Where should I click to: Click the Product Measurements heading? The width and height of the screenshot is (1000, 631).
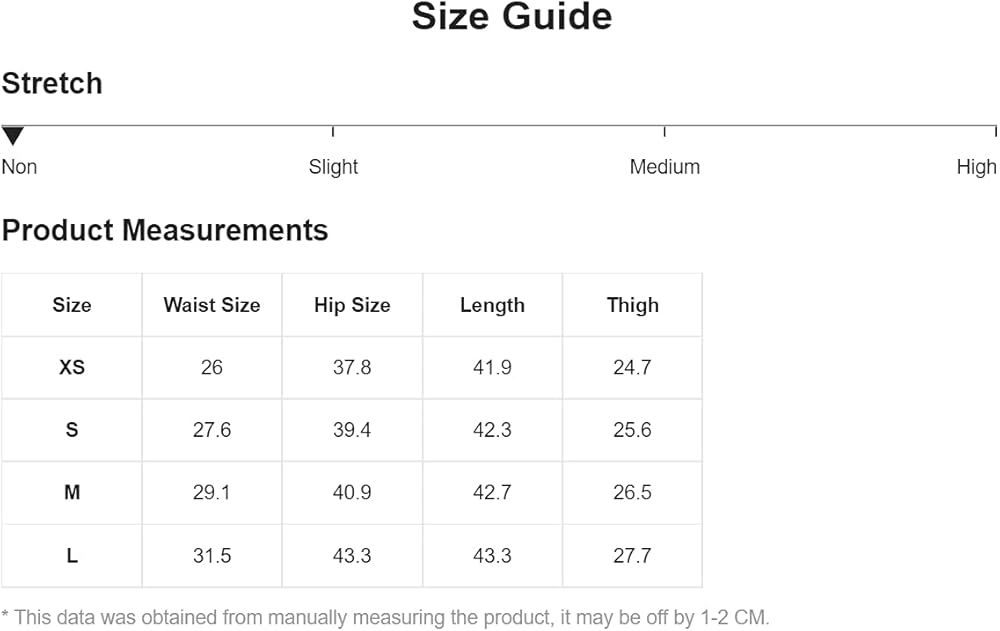(165, 230)
